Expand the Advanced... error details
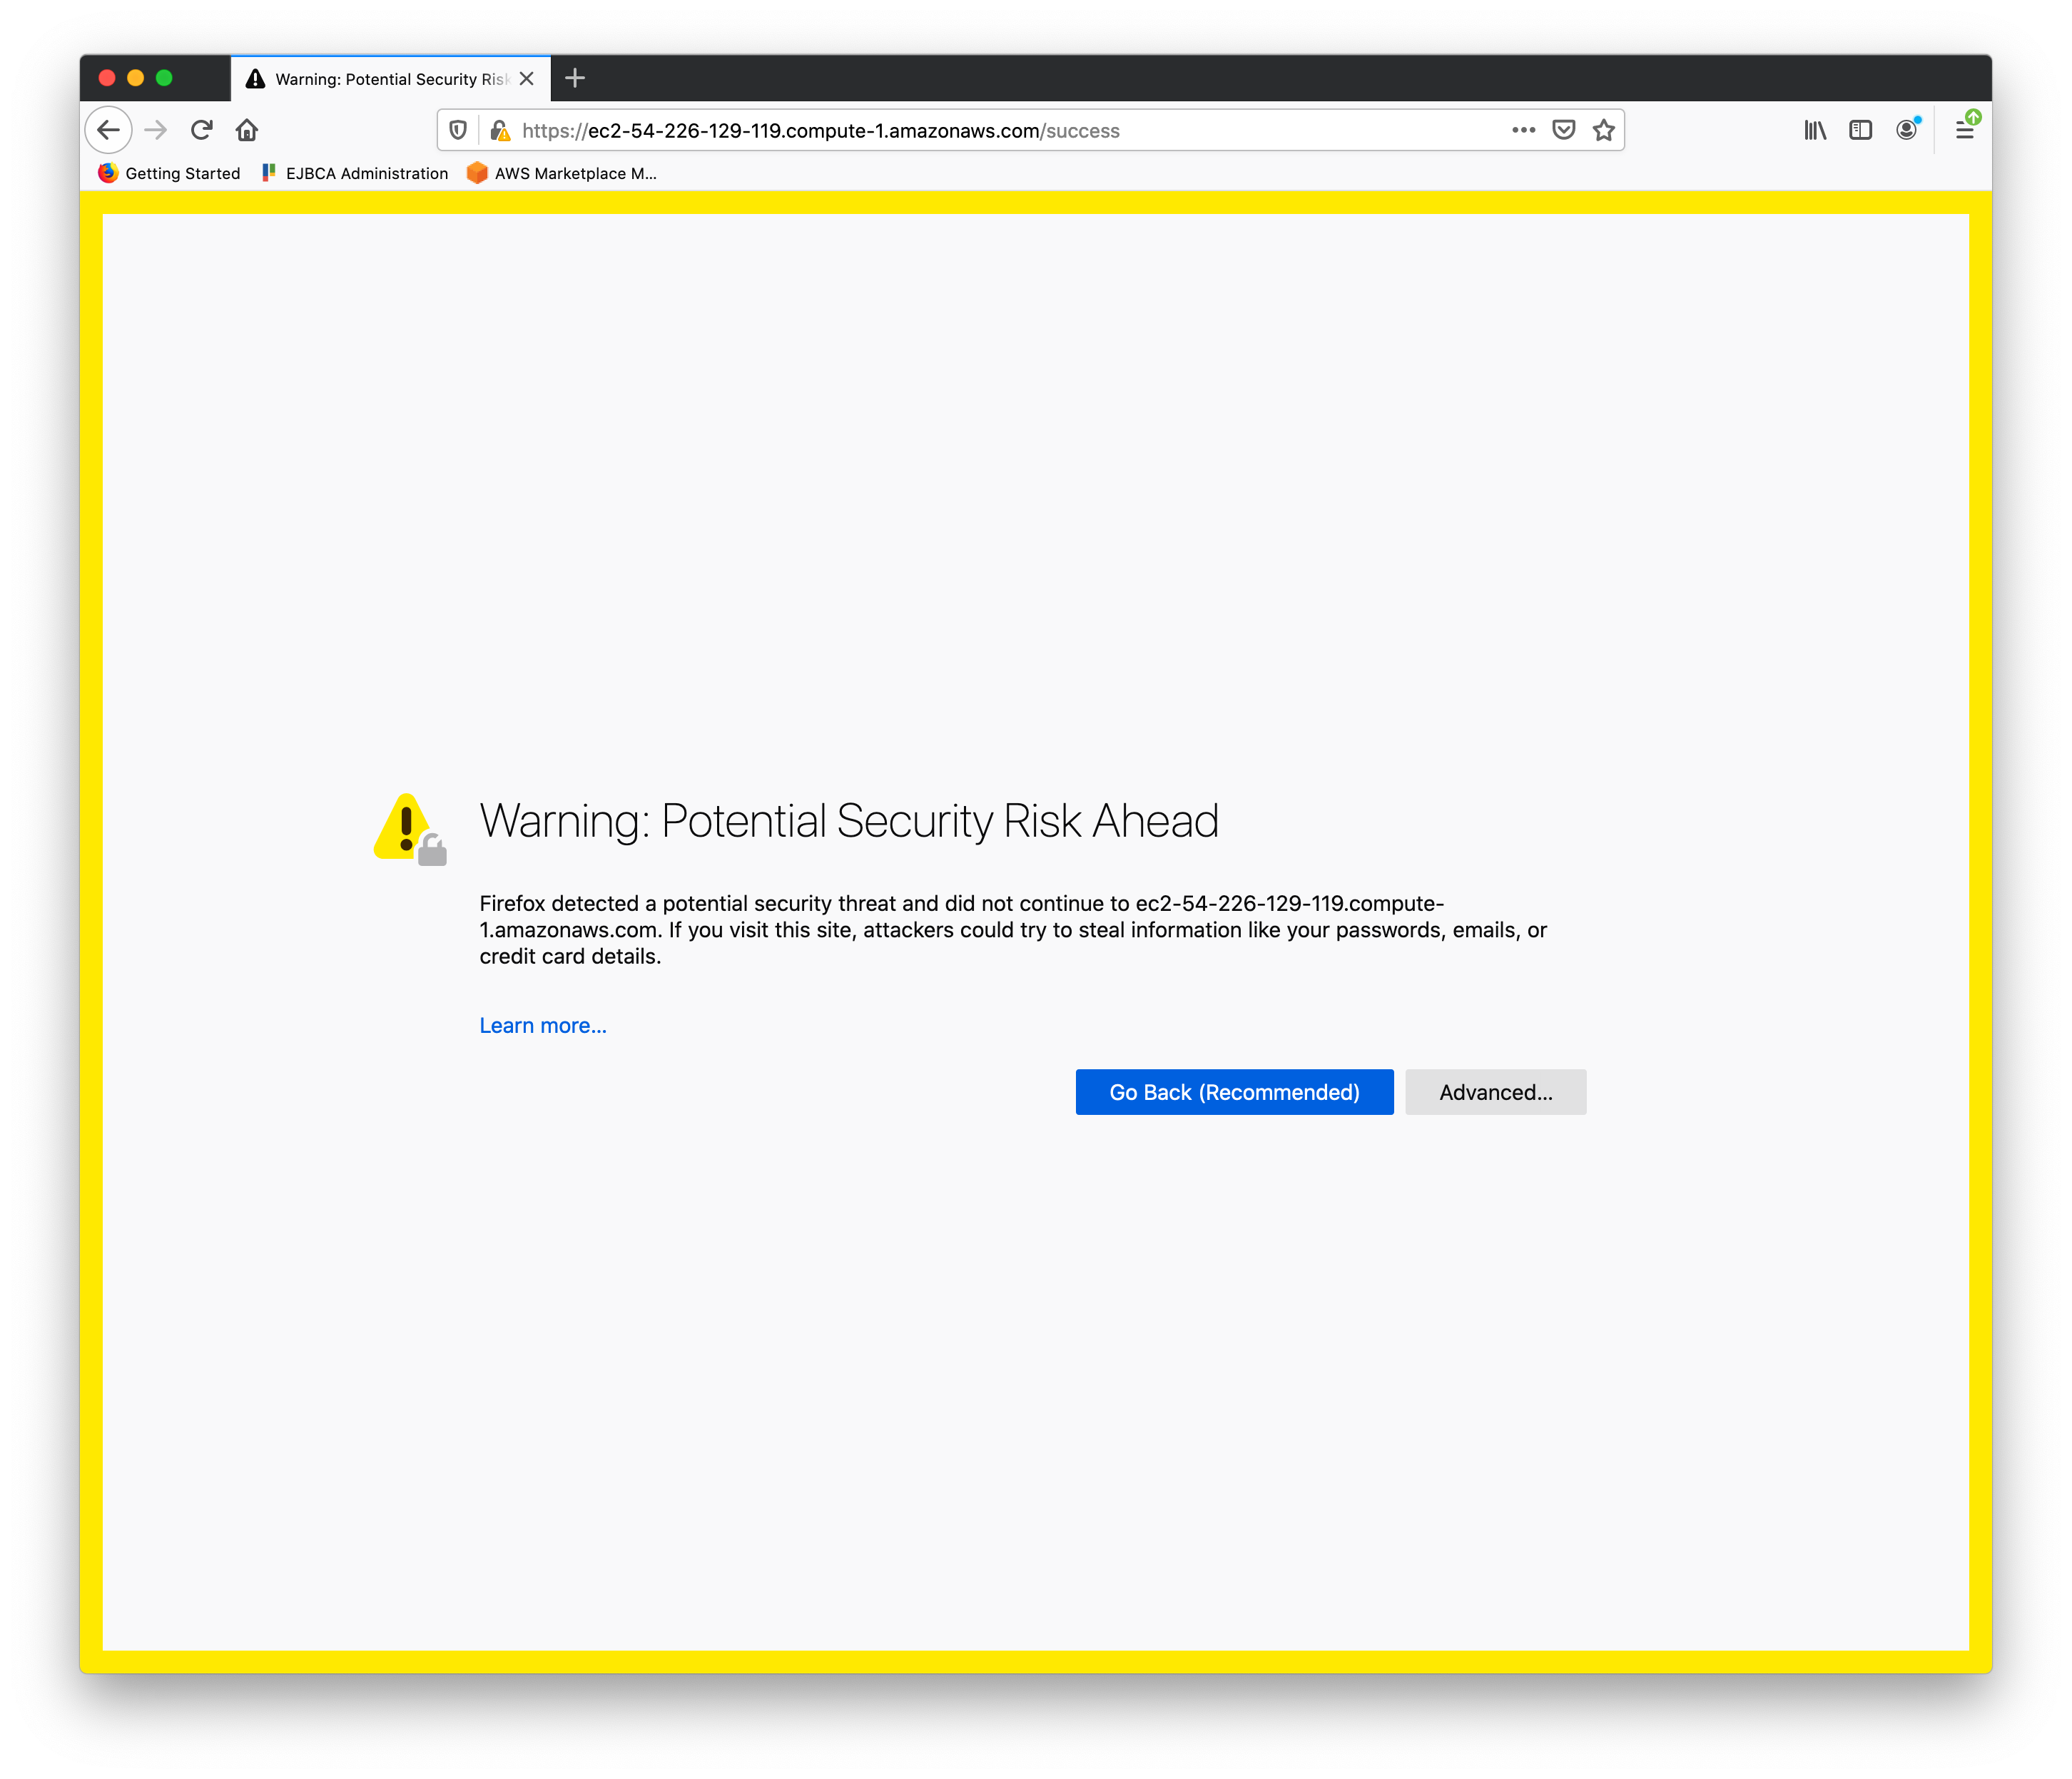2072x1779 pixels. (1495, 1092)
